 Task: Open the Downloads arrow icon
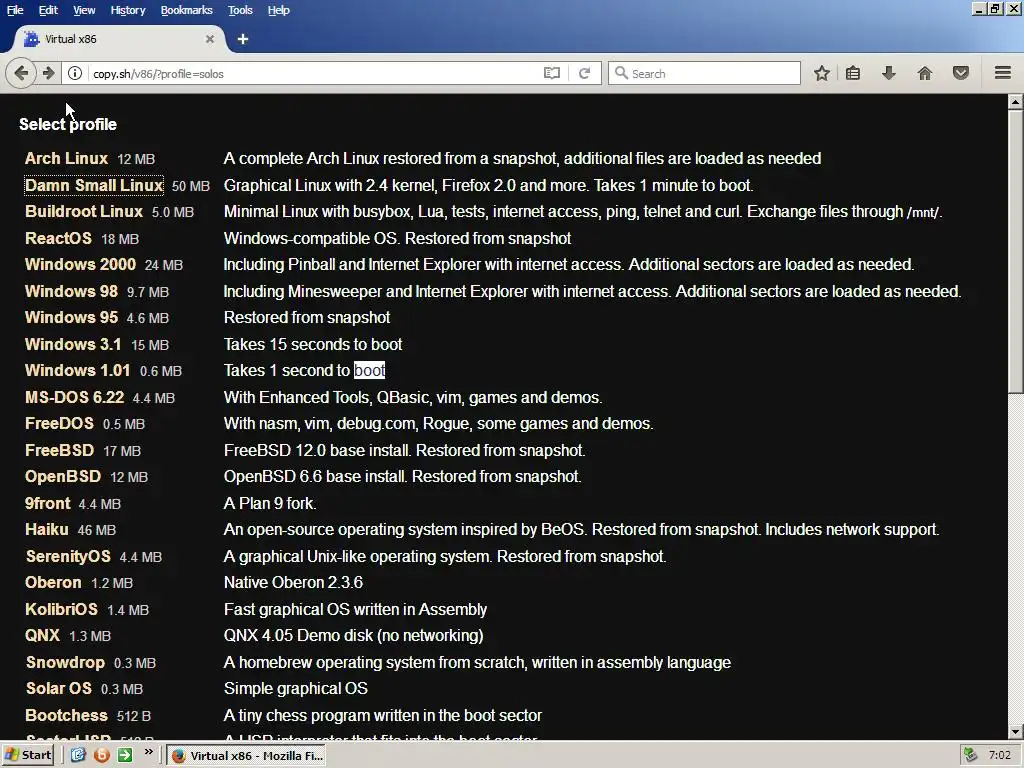click(888, 73)
